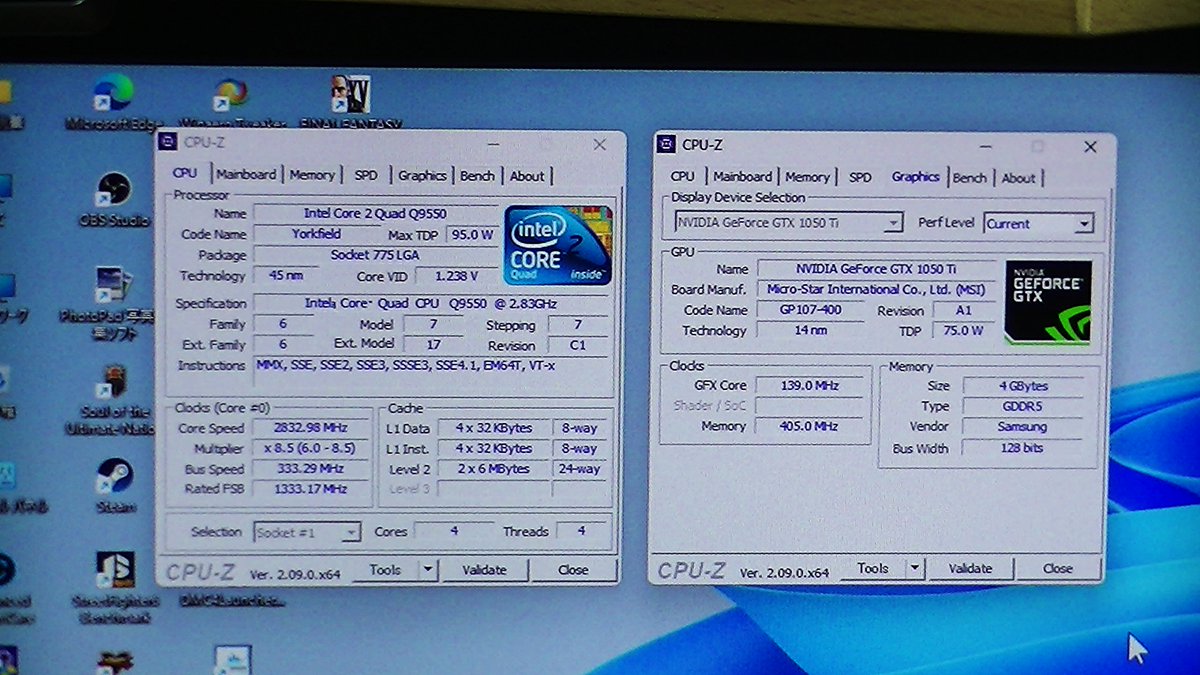Screen dimensions: 1200x675
Task: Click the Intel Core 2 Quad logo
Action: (x=557, y=245)
